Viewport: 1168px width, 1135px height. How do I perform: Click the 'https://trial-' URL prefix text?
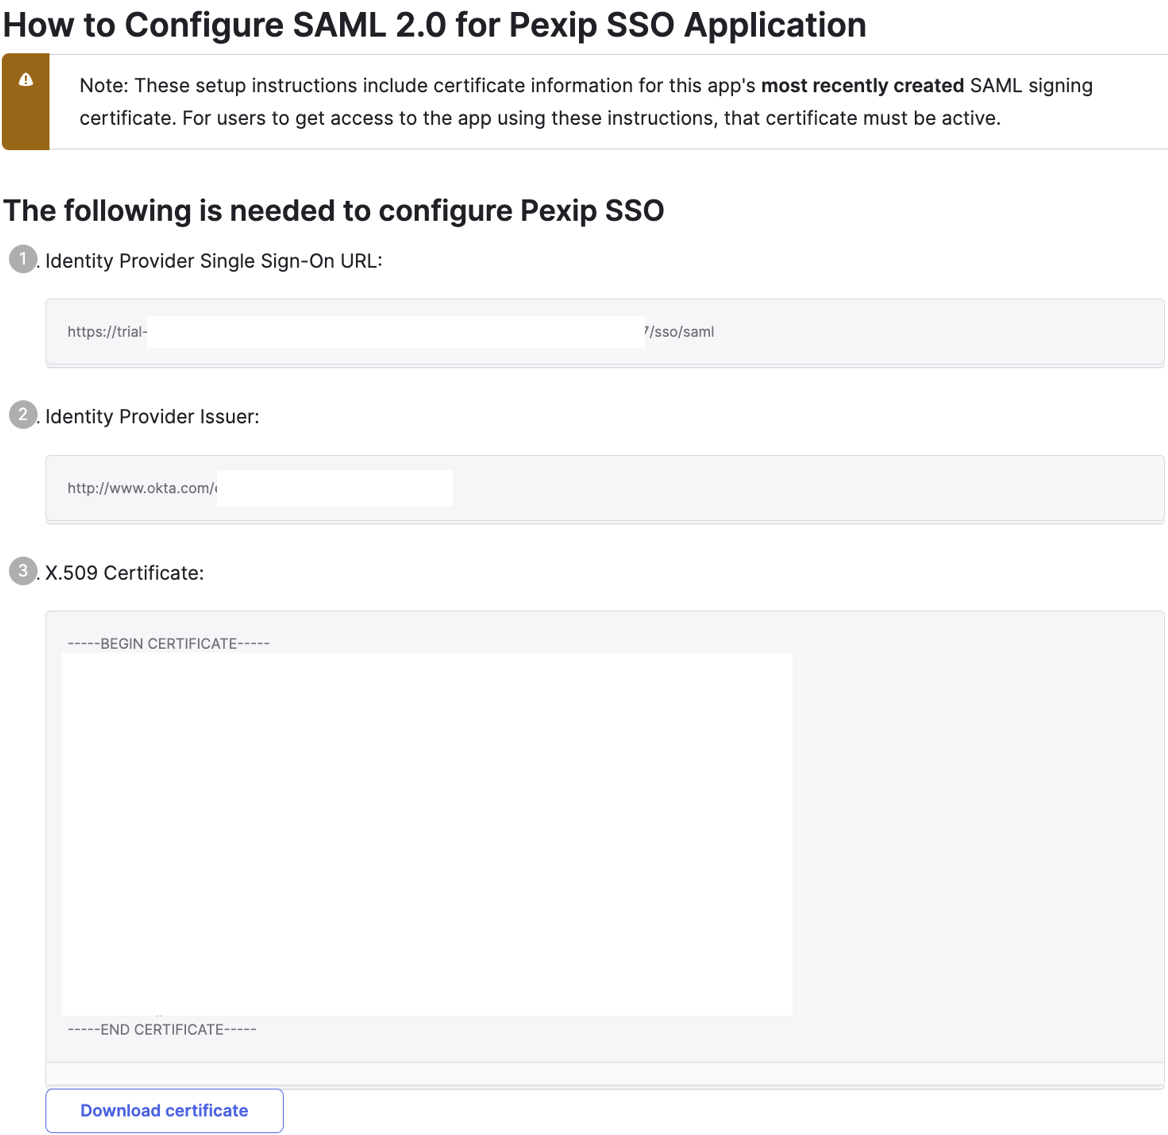[107, 332]
